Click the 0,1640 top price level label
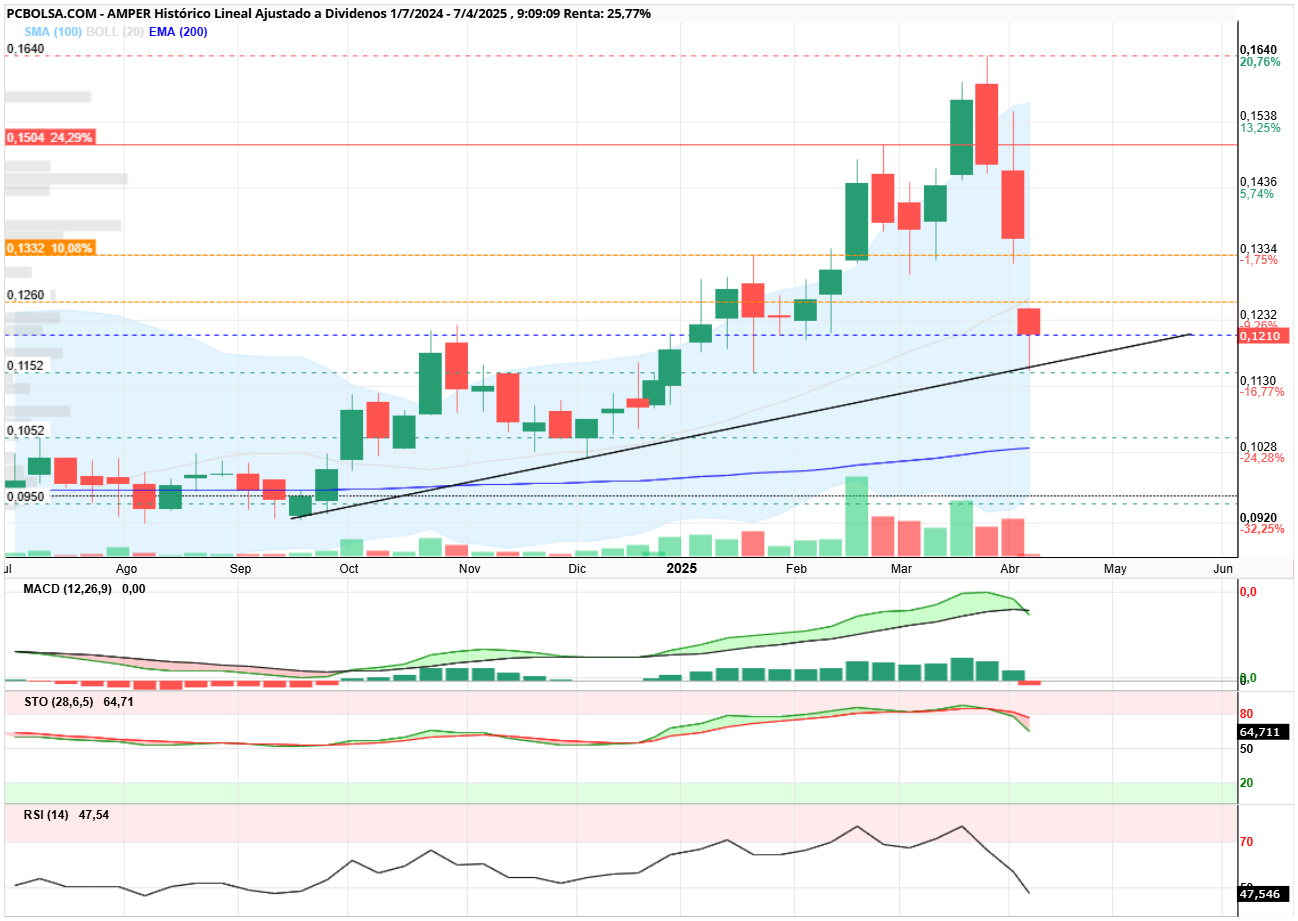 tap(1257, 49)
